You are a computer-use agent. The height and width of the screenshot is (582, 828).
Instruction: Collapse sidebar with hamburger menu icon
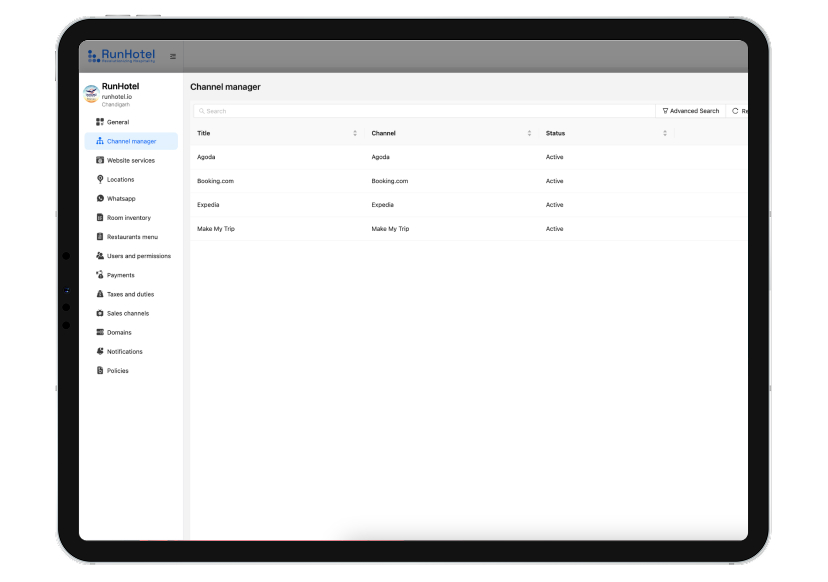[x=173, y=57]
